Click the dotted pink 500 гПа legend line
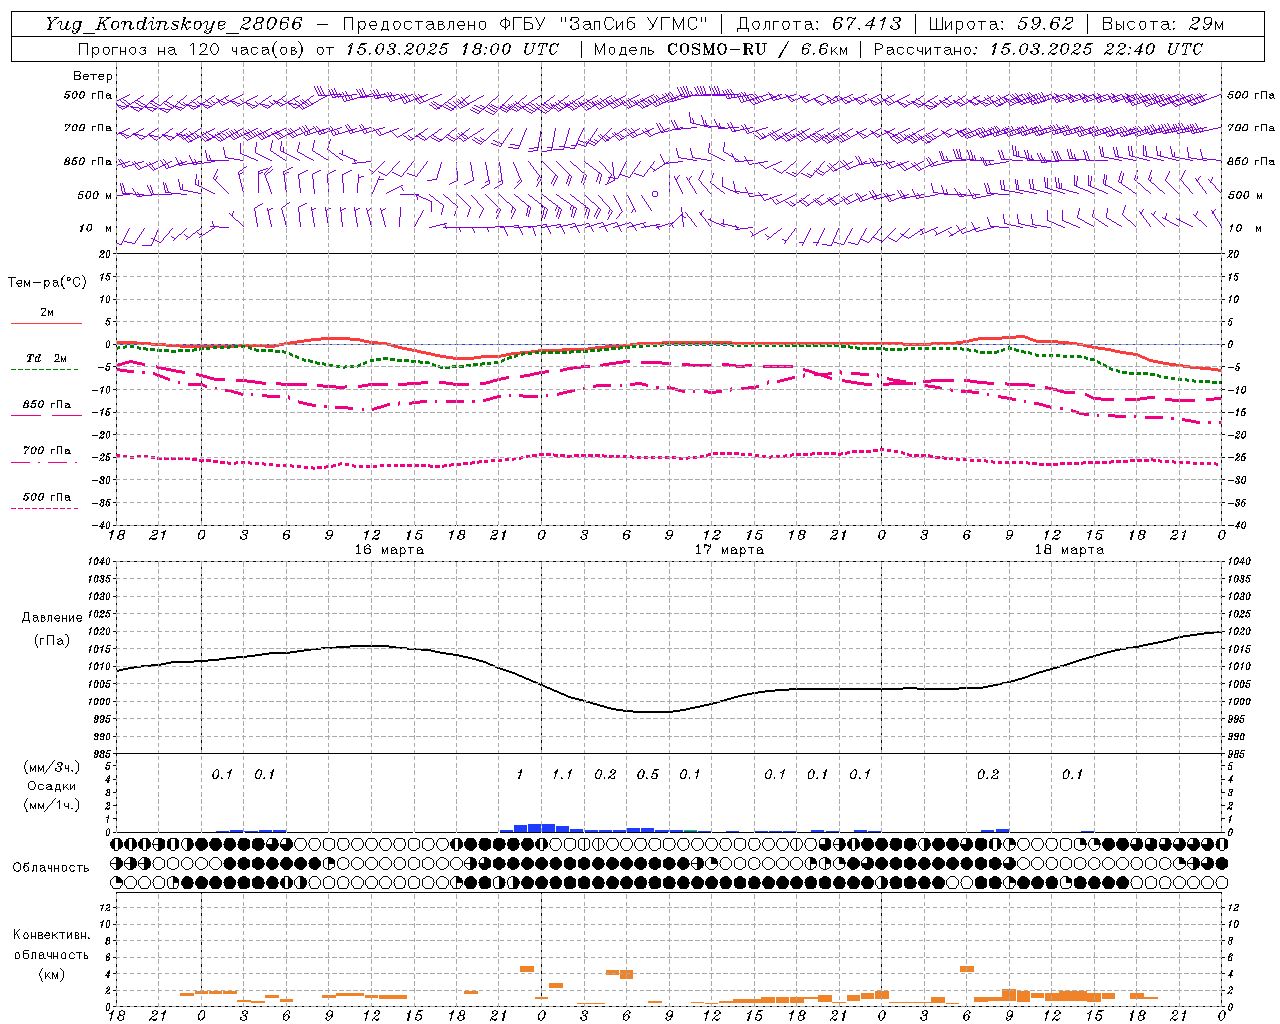 pos(44,508)
